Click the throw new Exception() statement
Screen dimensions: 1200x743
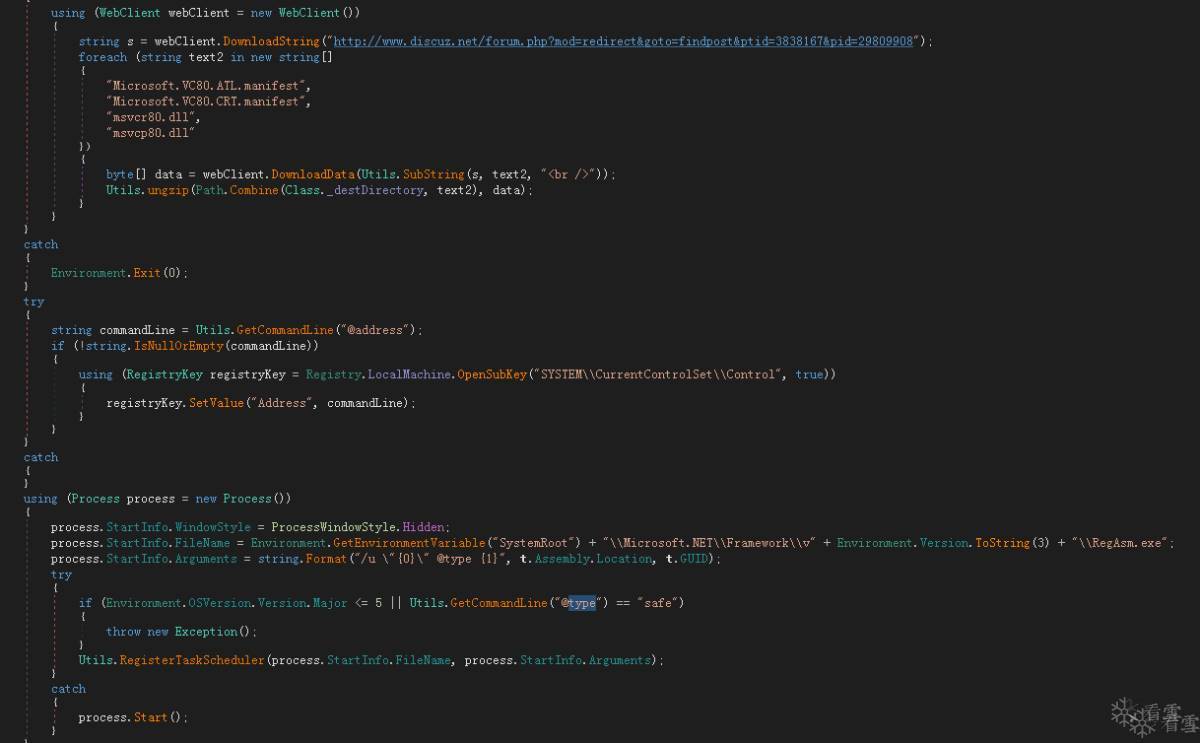(x=182, y=632)
